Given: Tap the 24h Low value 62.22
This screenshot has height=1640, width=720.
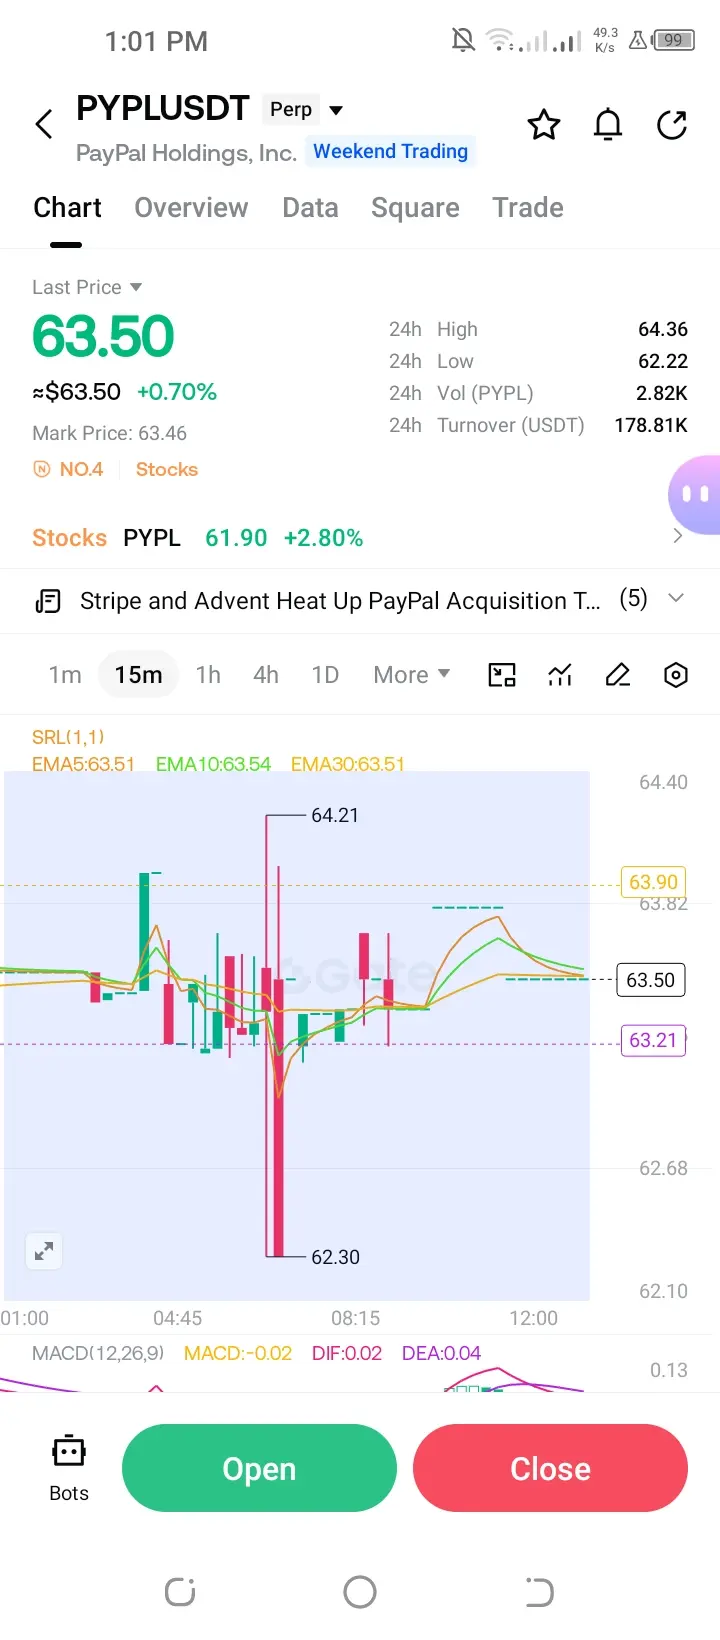Looking at the screenshot, I should click(x=663, y=361).
